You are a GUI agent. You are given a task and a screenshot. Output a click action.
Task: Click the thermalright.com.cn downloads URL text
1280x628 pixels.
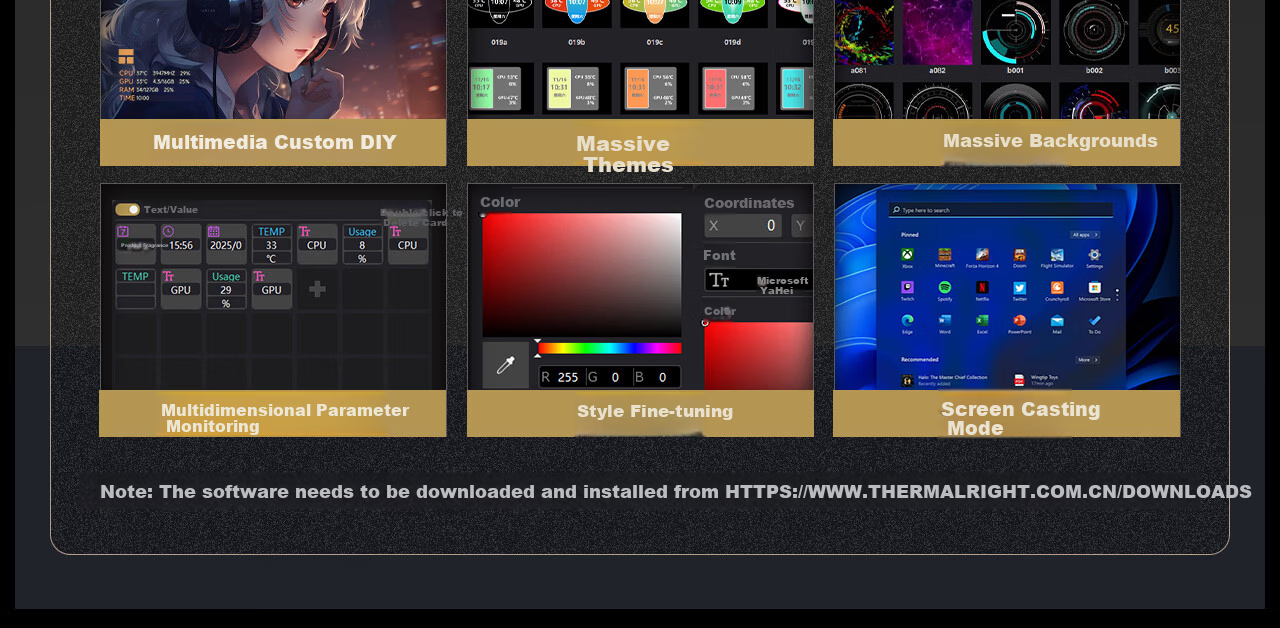[x=988, y=492]
